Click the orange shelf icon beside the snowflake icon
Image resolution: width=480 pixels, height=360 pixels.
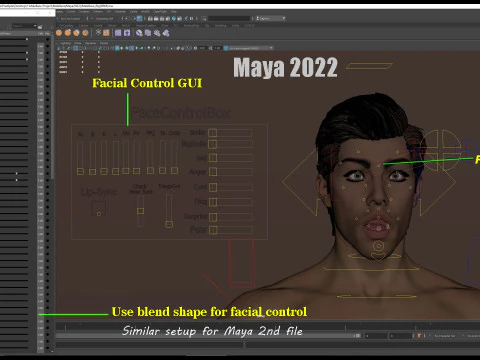[106, 33]
